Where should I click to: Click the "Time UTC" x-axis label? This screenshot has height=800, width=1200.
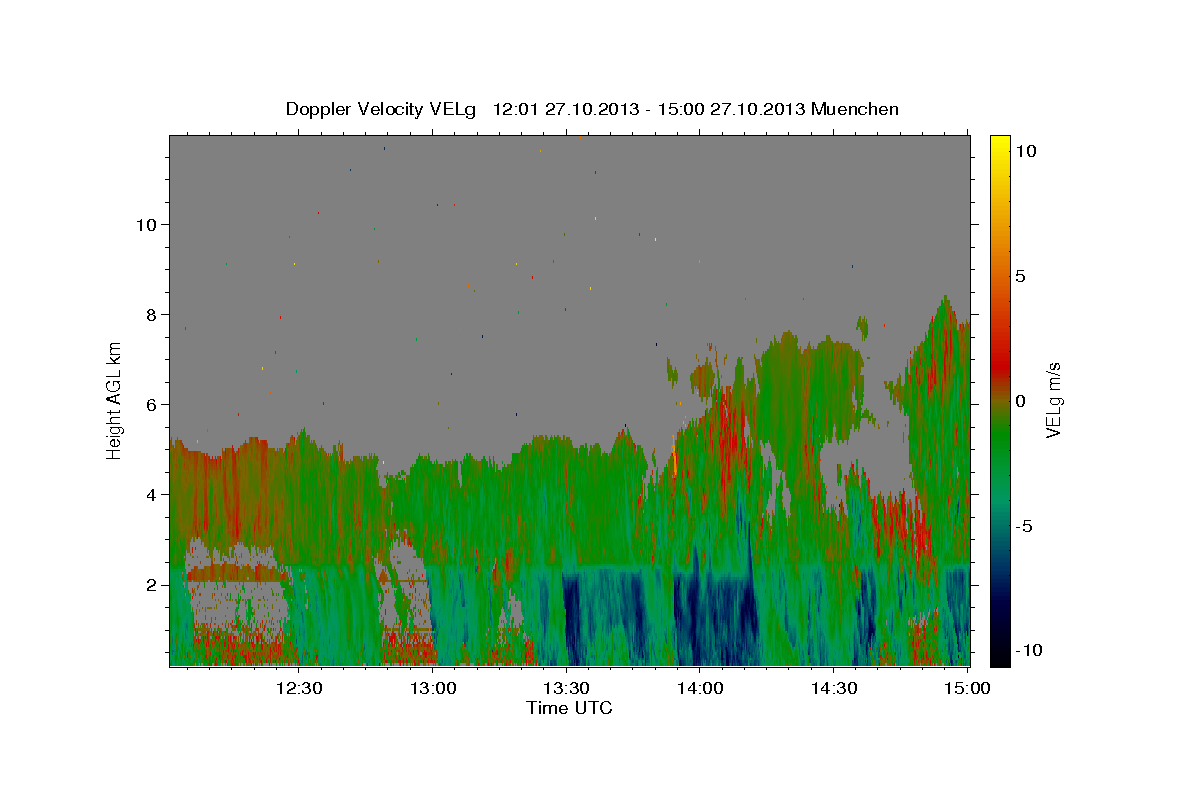point(569,708)
